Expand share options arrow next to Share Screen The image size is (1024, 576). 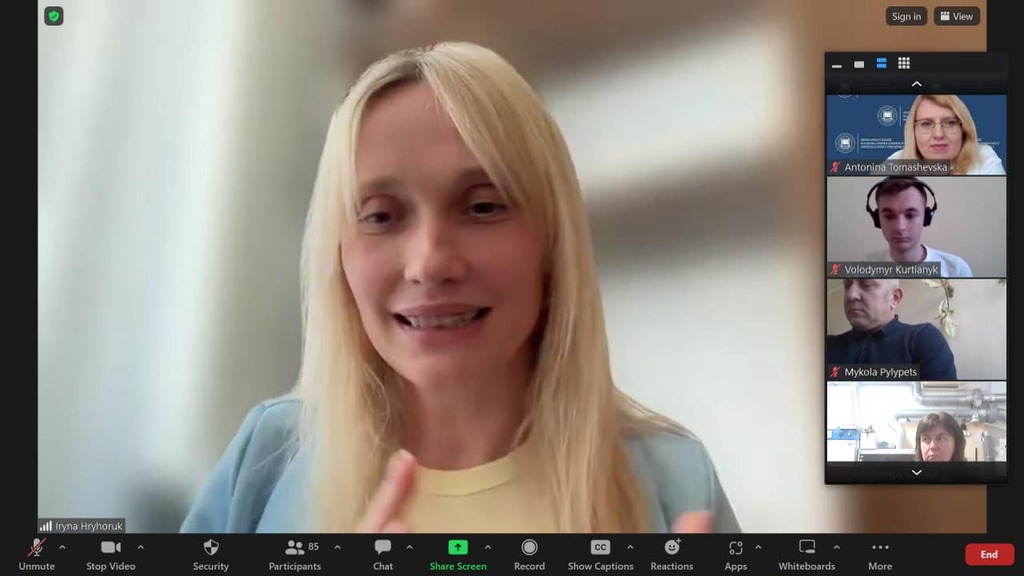(x=488, y=547)
